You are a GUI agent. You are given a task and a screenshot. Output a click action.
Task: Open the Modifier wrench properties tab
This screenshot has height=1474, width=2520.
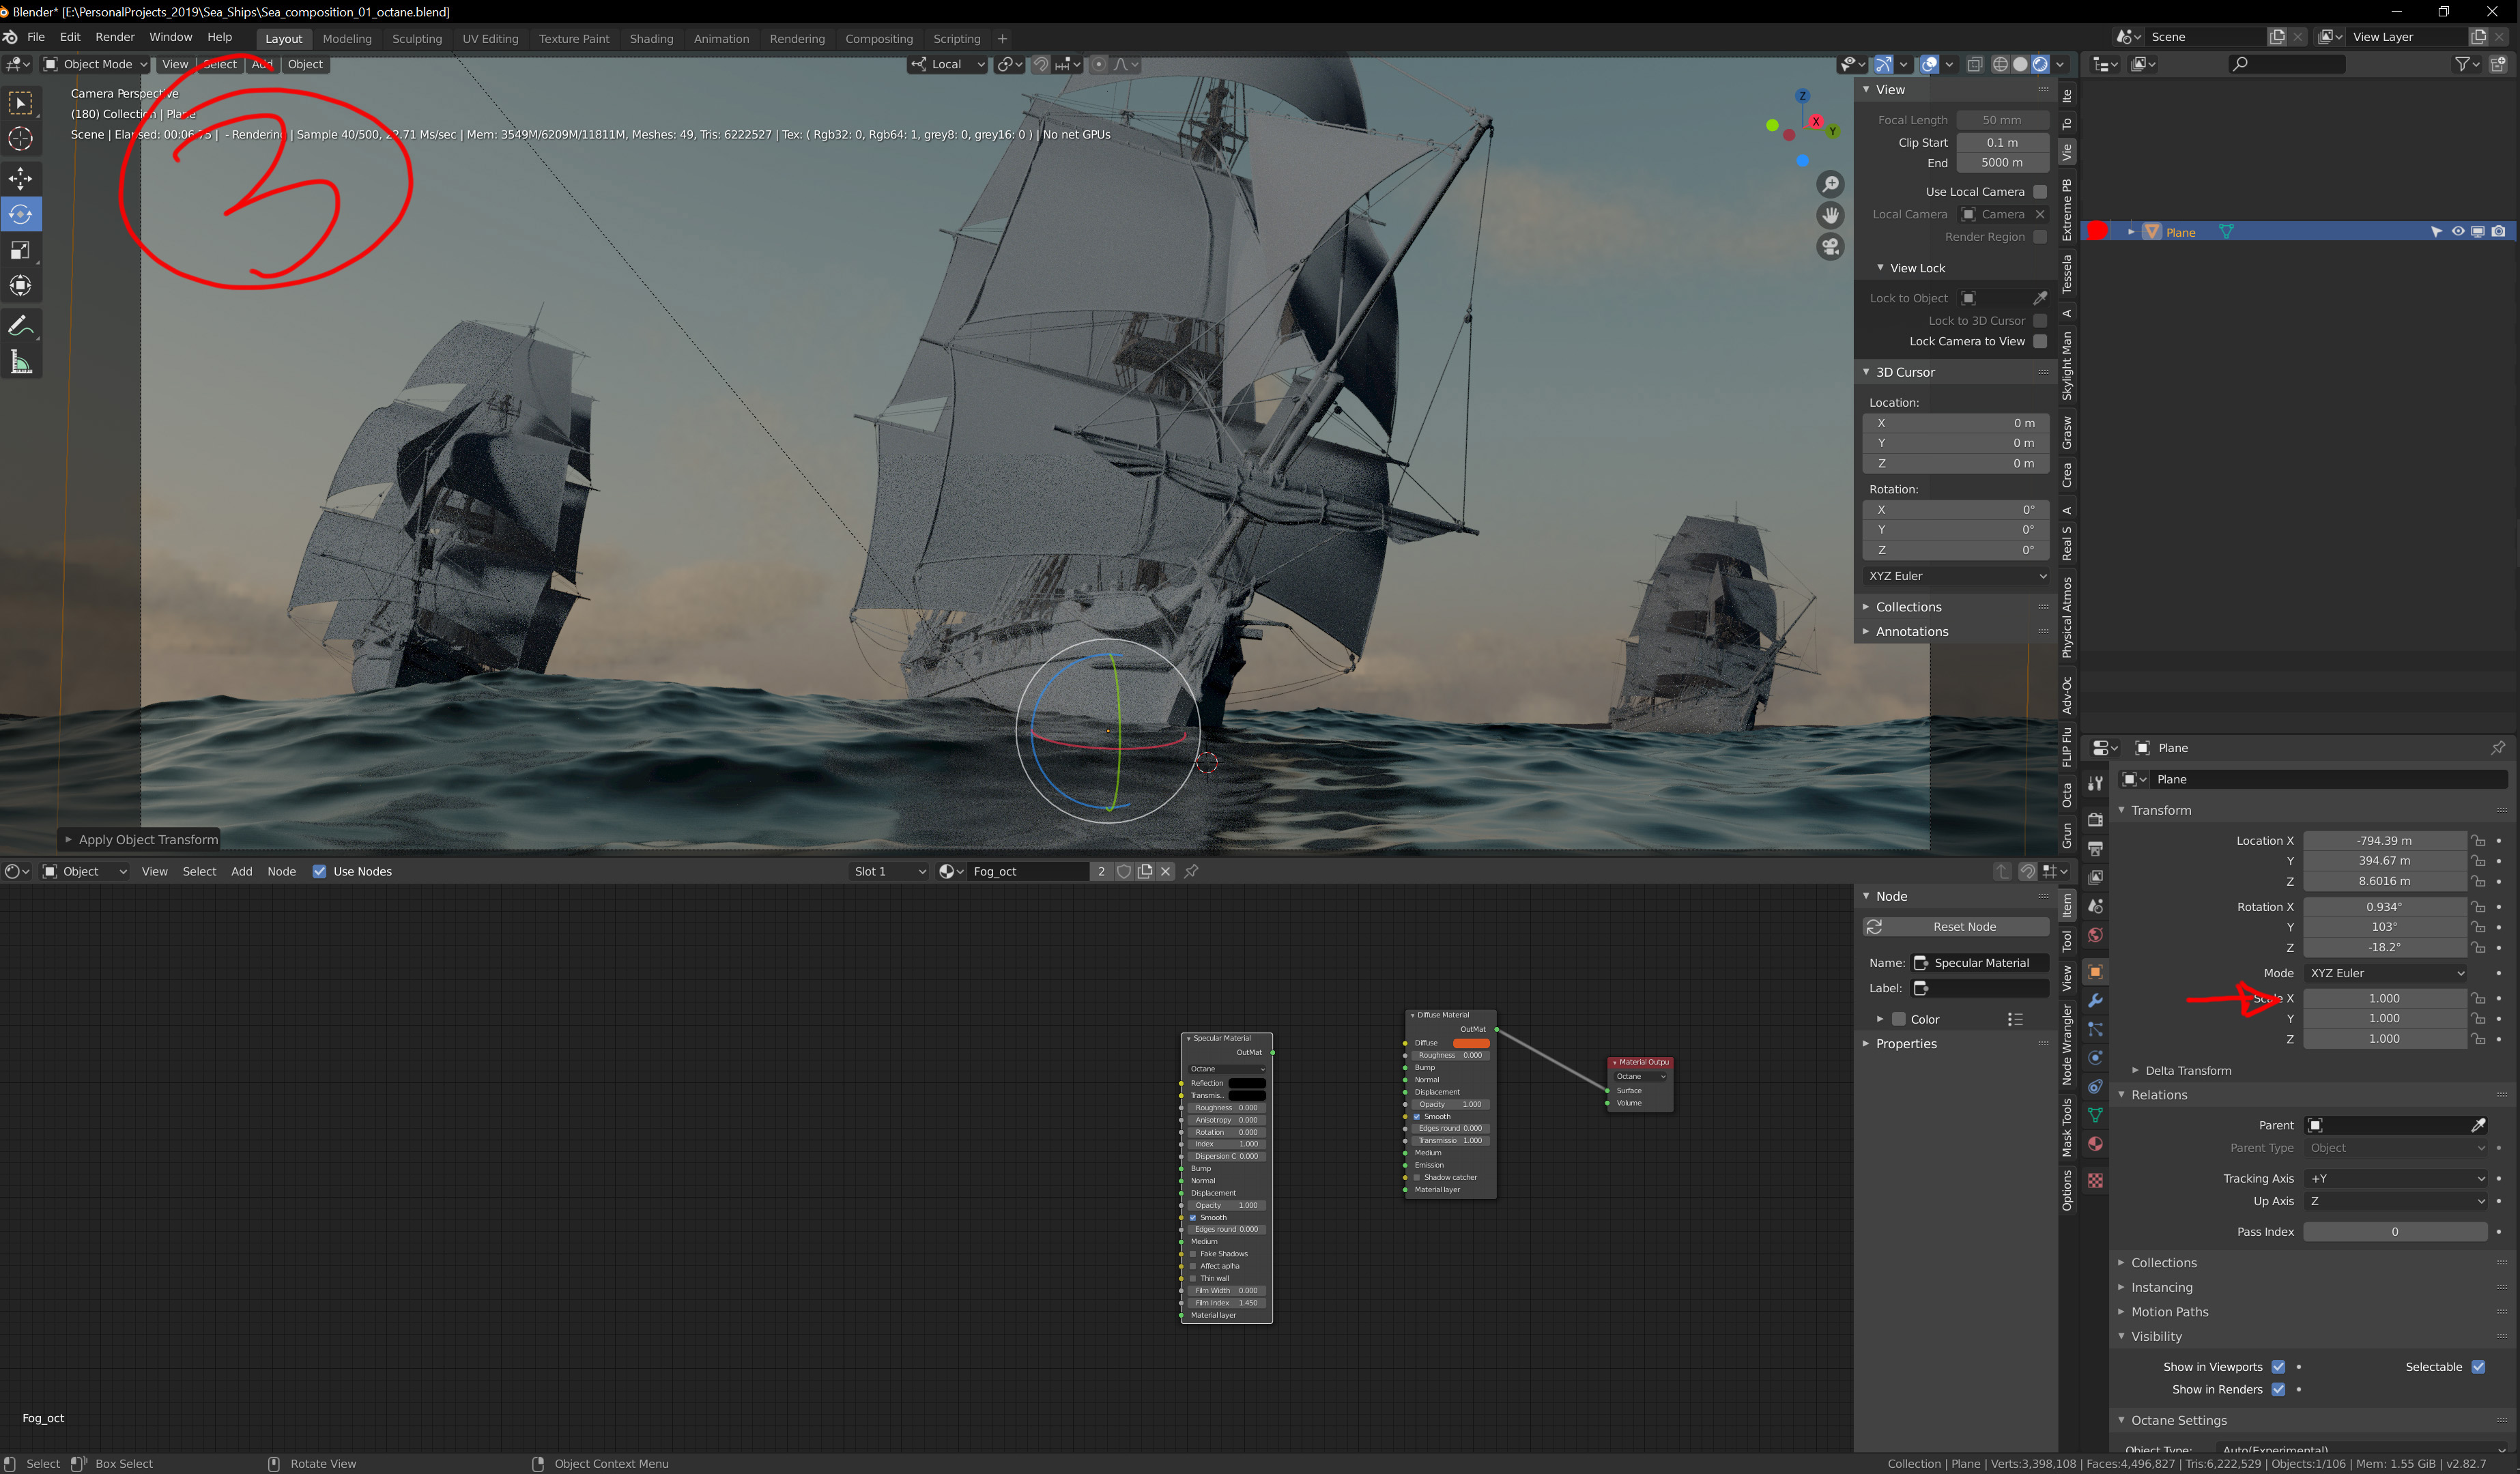point(2095,1001)
